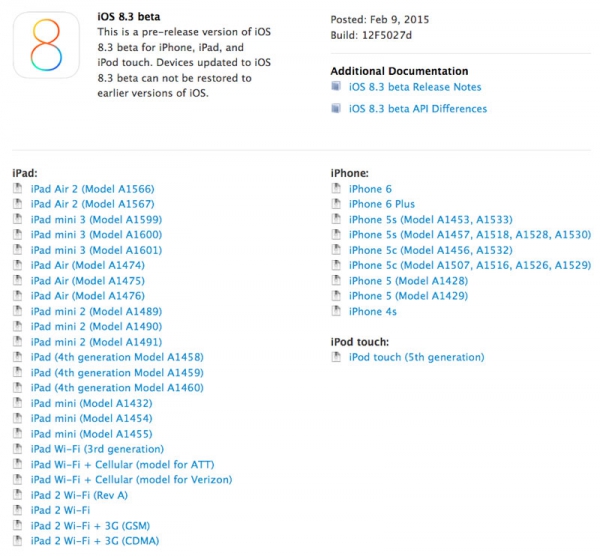Download the iPhone 6 firmware link
Image resolution: width=600 pixels, height=556 pixels.
click(x=370, y=189)
